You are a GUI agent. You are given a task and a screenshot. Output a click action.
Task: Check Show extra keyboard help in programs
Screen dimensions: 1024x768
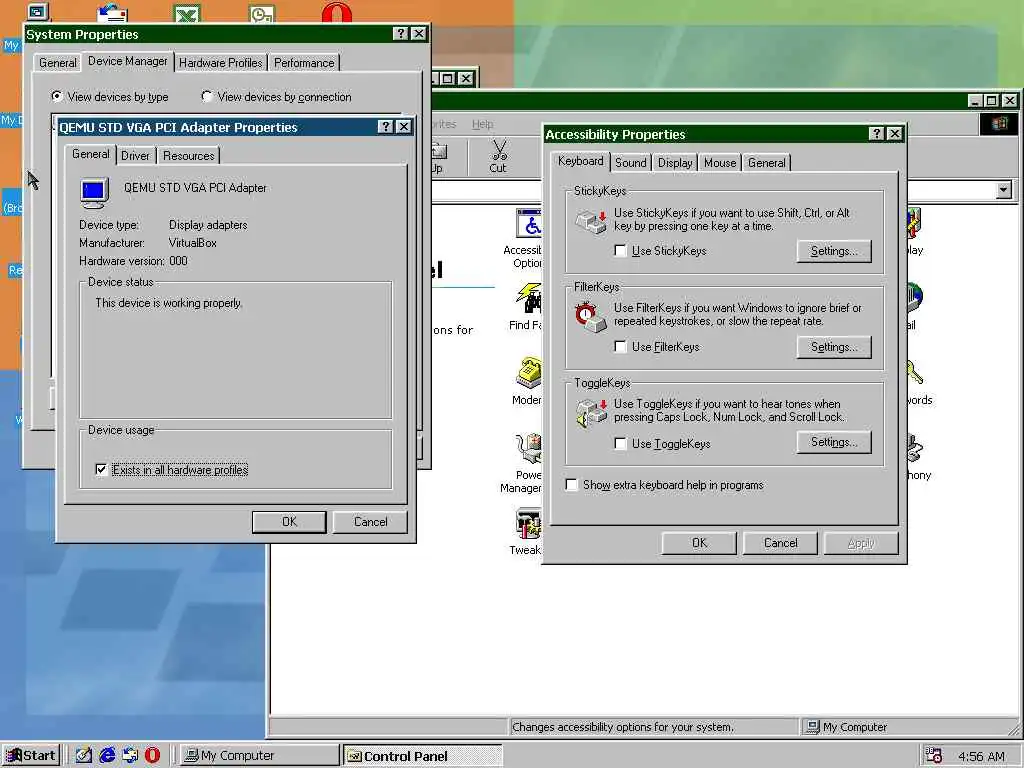click(x=571, y=485)
